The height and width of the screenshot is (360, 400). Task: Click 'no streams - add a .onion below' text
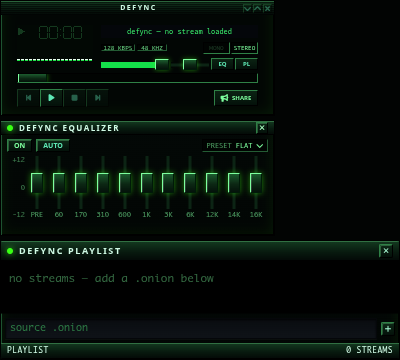point(111,278)
